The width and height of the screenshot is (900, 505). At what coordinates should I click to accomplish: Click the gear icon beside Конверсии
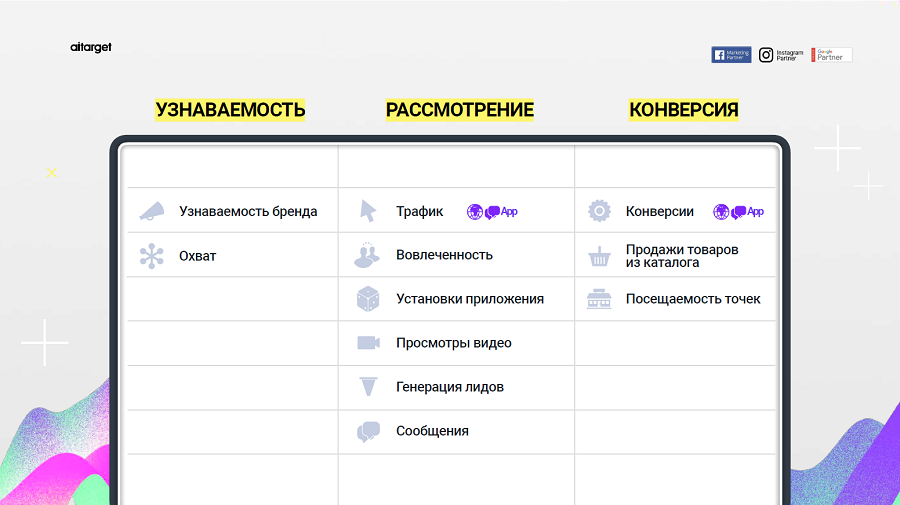point(599,211)
